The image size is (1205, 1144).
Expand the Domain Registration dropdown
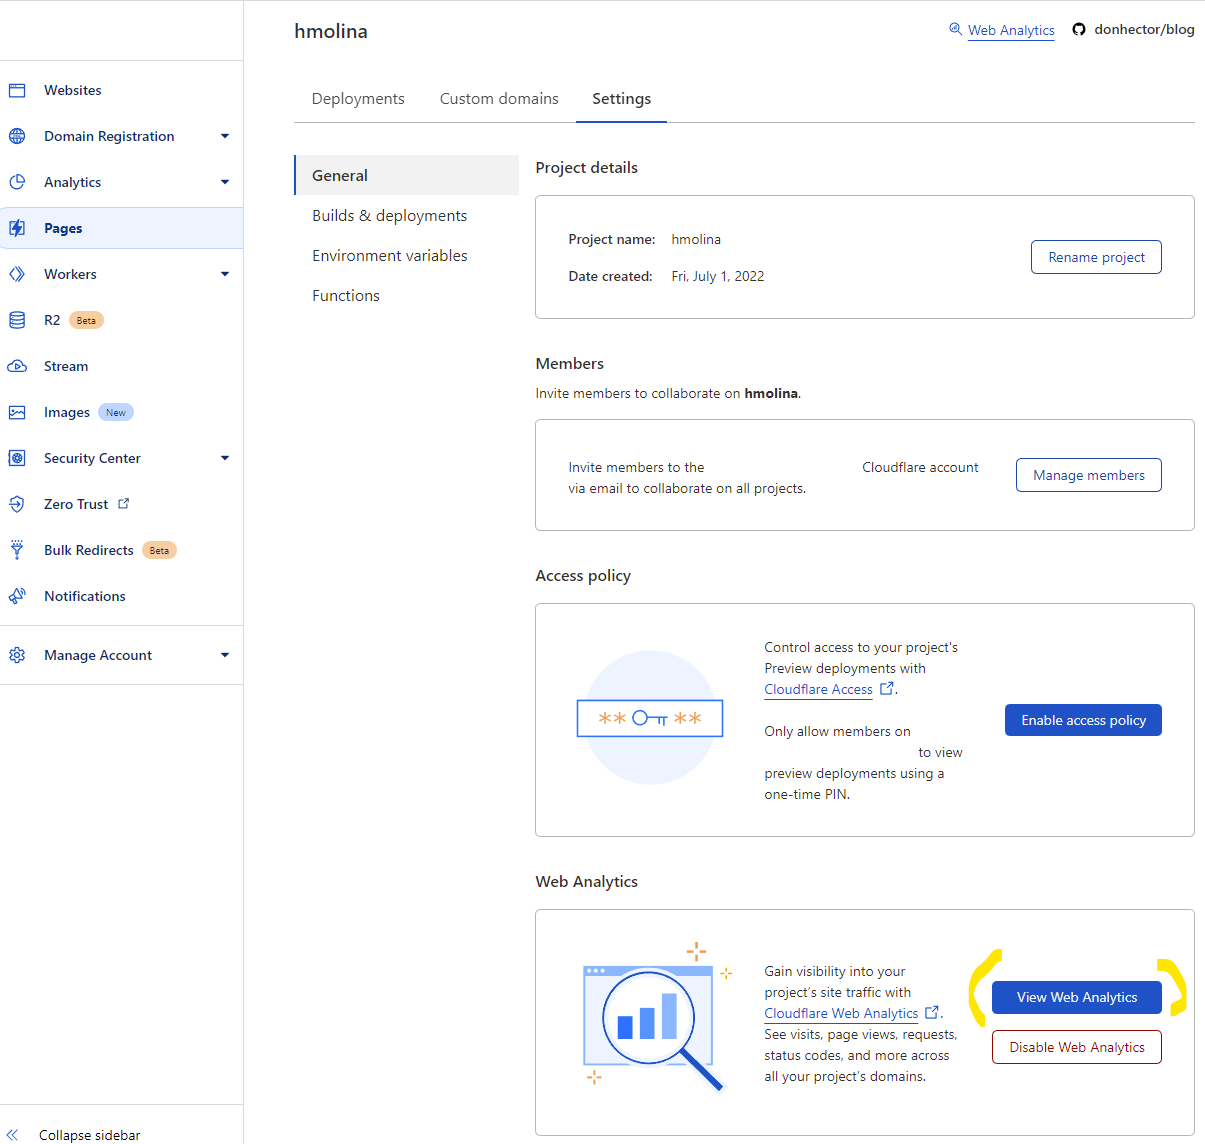point(225,136)
